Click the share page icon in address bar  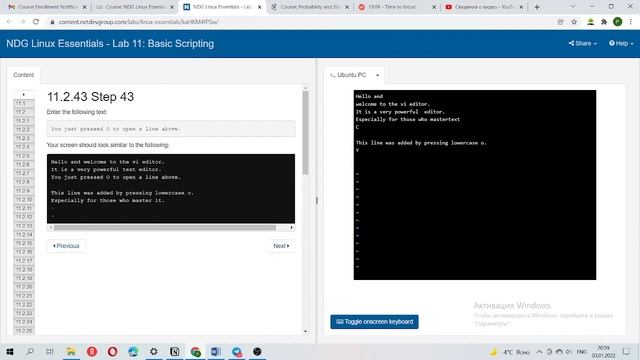pyautogui.click(x=560, y=22)
